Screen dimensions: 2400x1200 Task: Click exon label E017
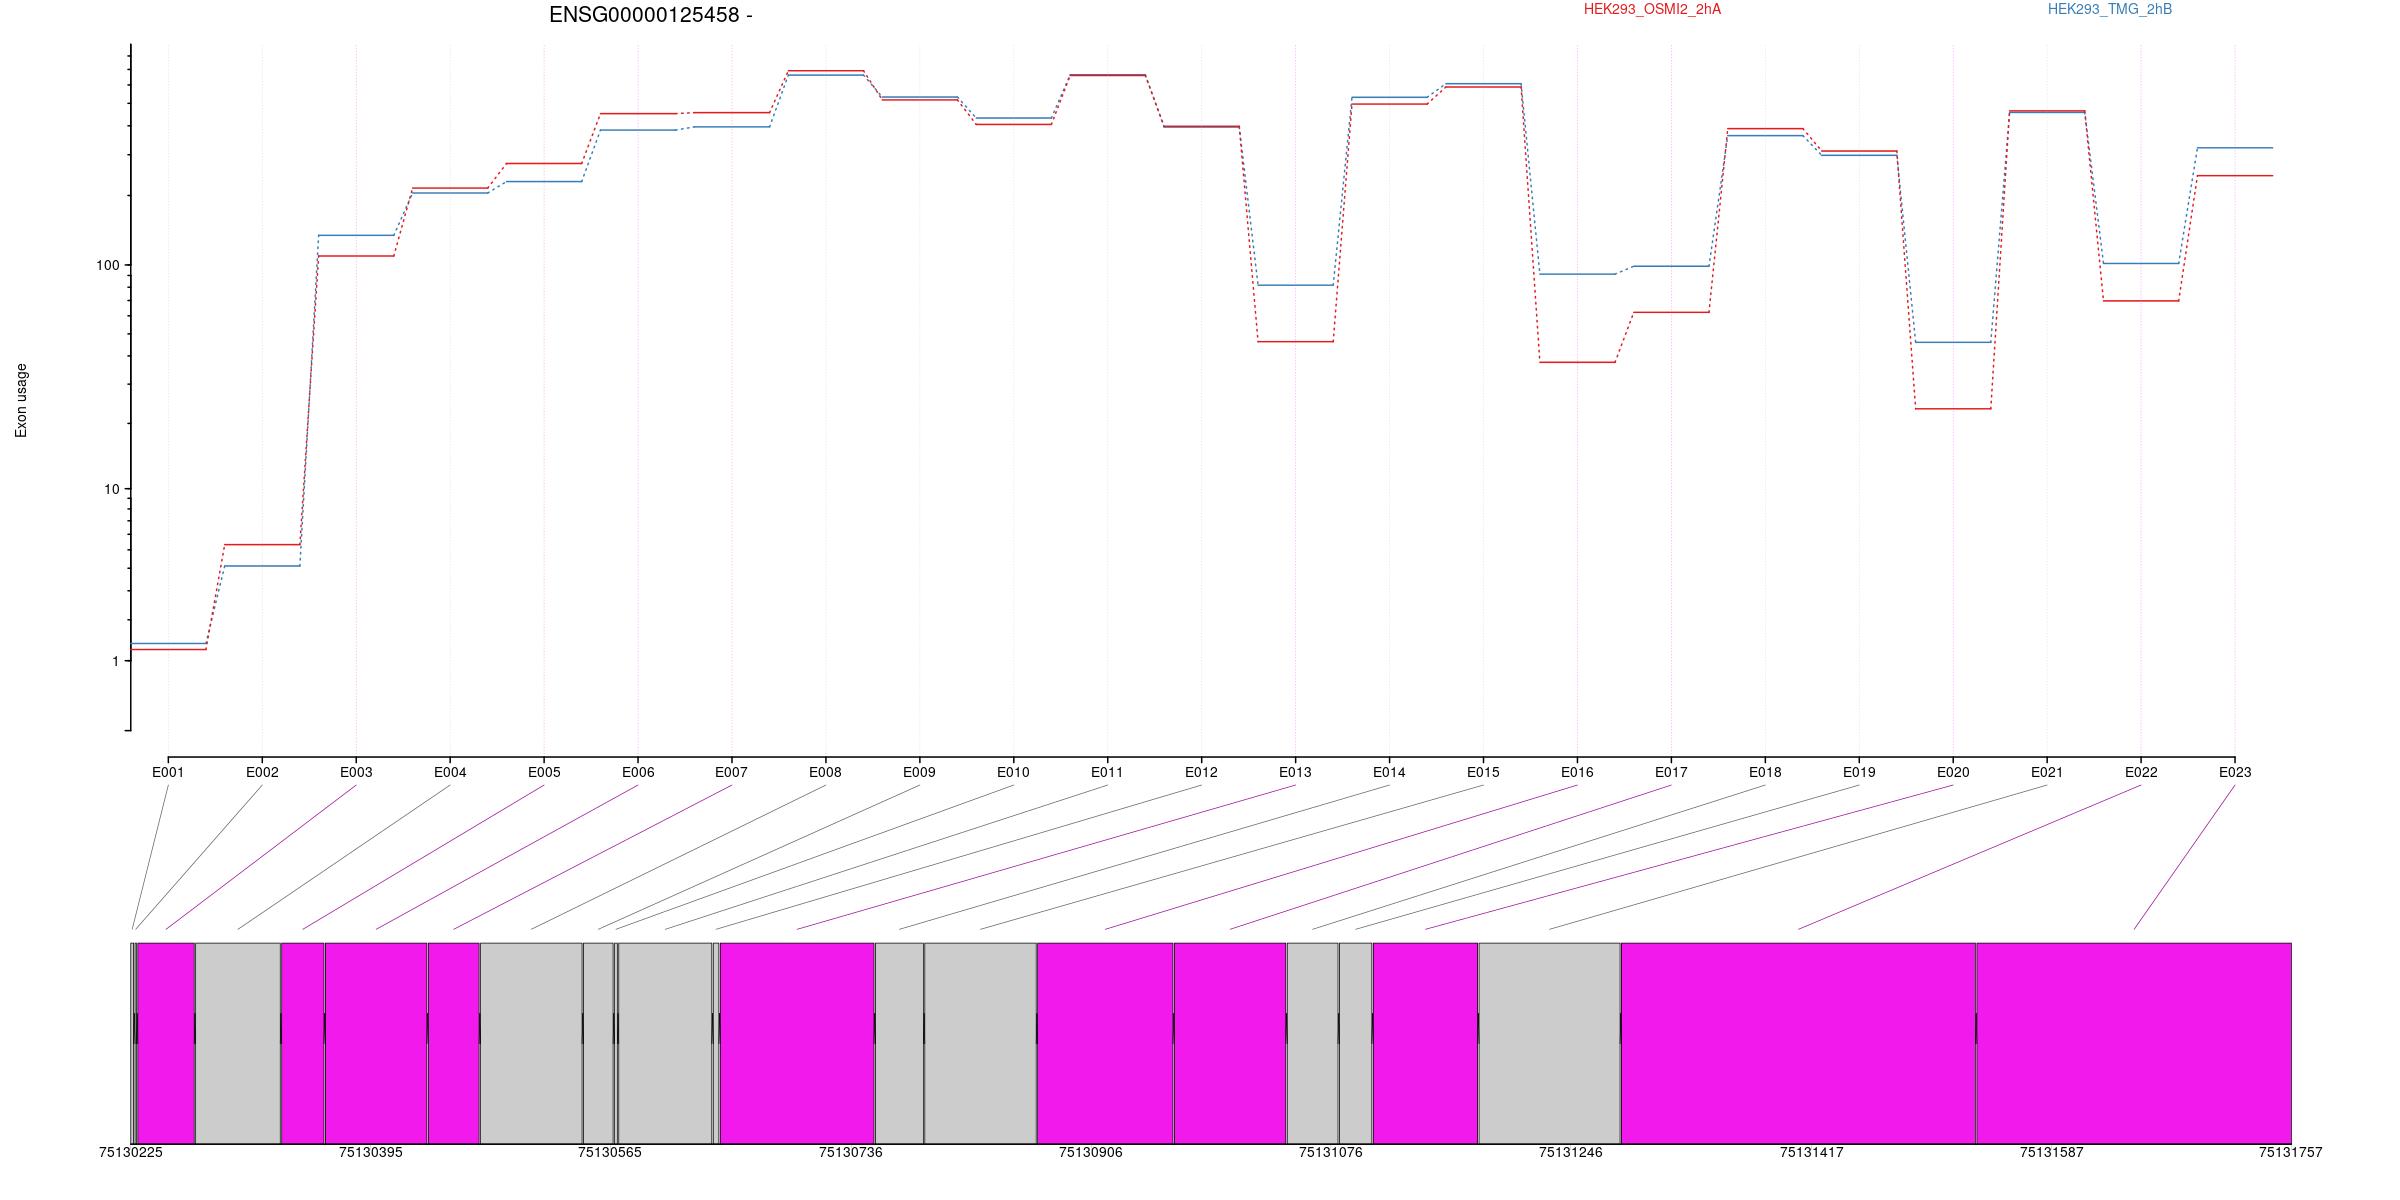1671,772
